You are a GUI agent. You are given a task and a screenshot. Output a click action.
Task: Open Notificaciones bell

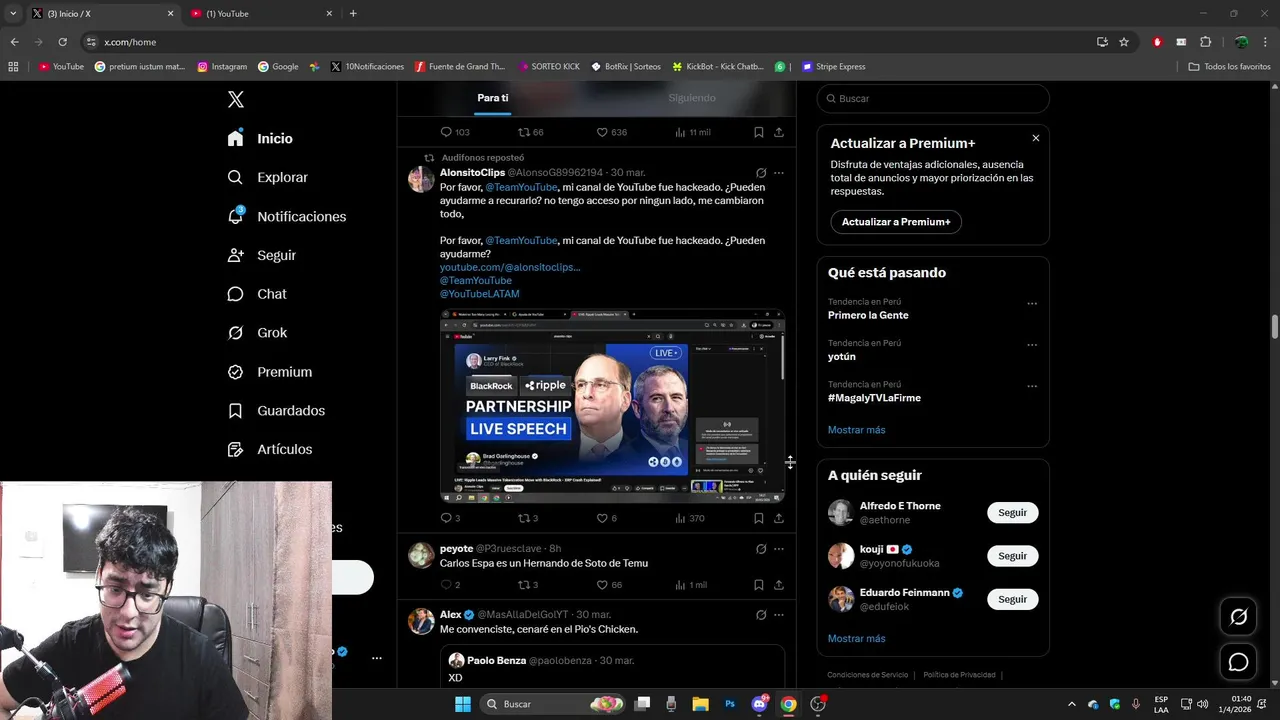coord(286,216)
